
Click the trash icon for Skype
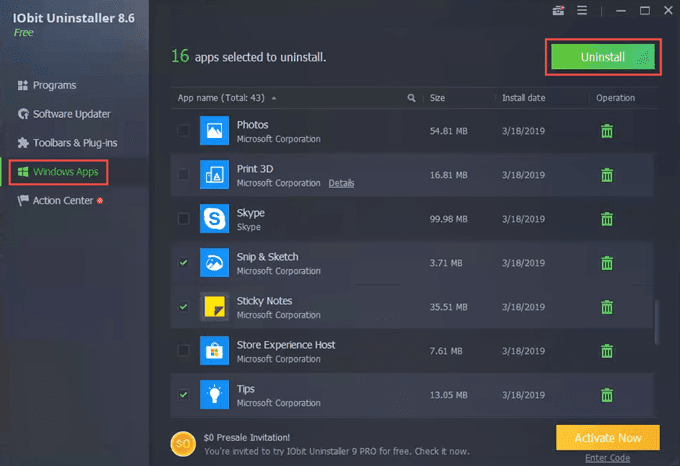click(x=607, y=219)
